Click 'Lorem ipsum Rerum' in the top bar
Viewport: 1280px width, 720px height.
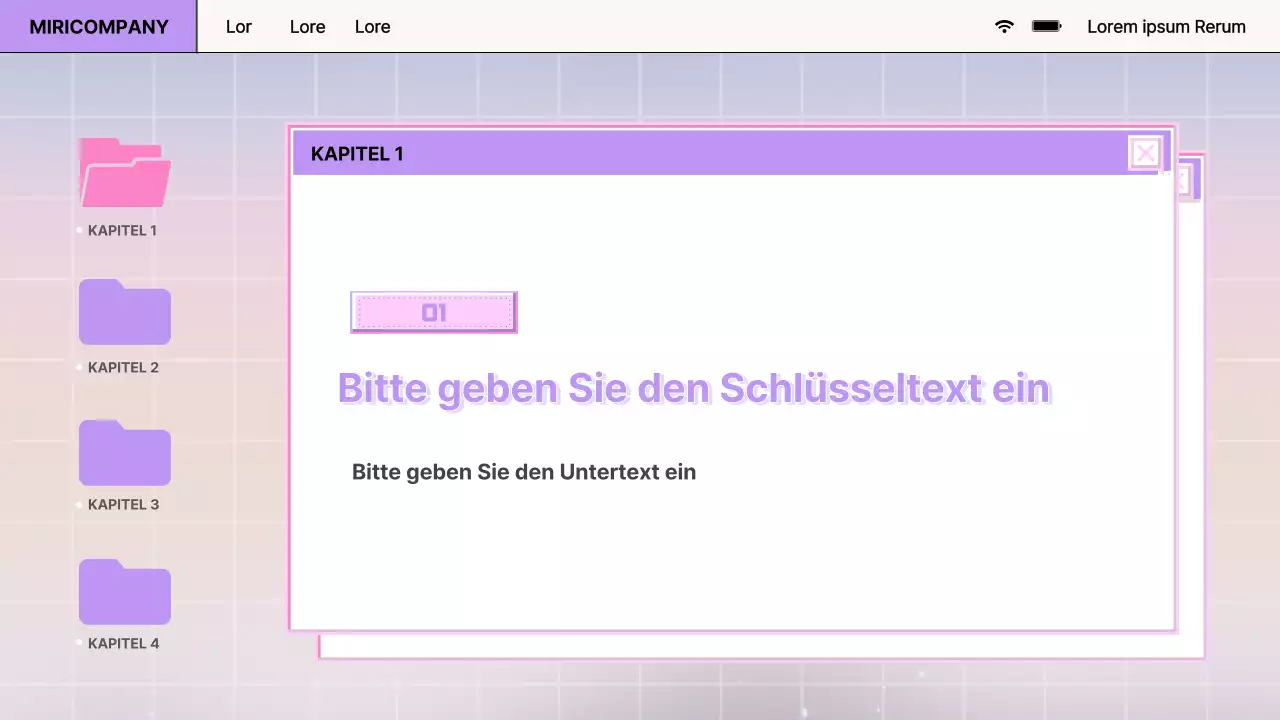(x=1166, y=27)
